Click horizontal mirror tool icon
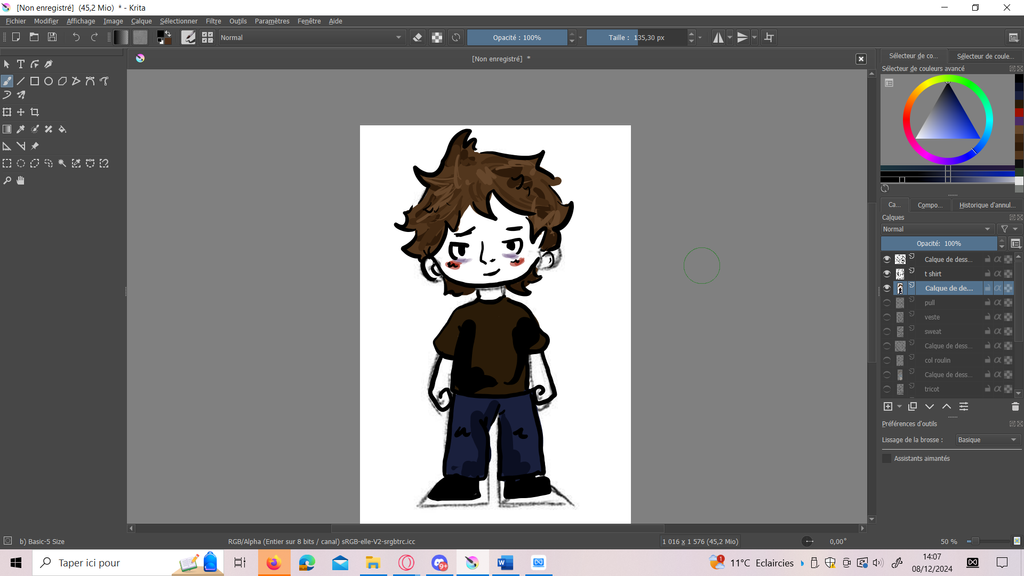Viewport: 1024px width, 576px height. (718, 37)
